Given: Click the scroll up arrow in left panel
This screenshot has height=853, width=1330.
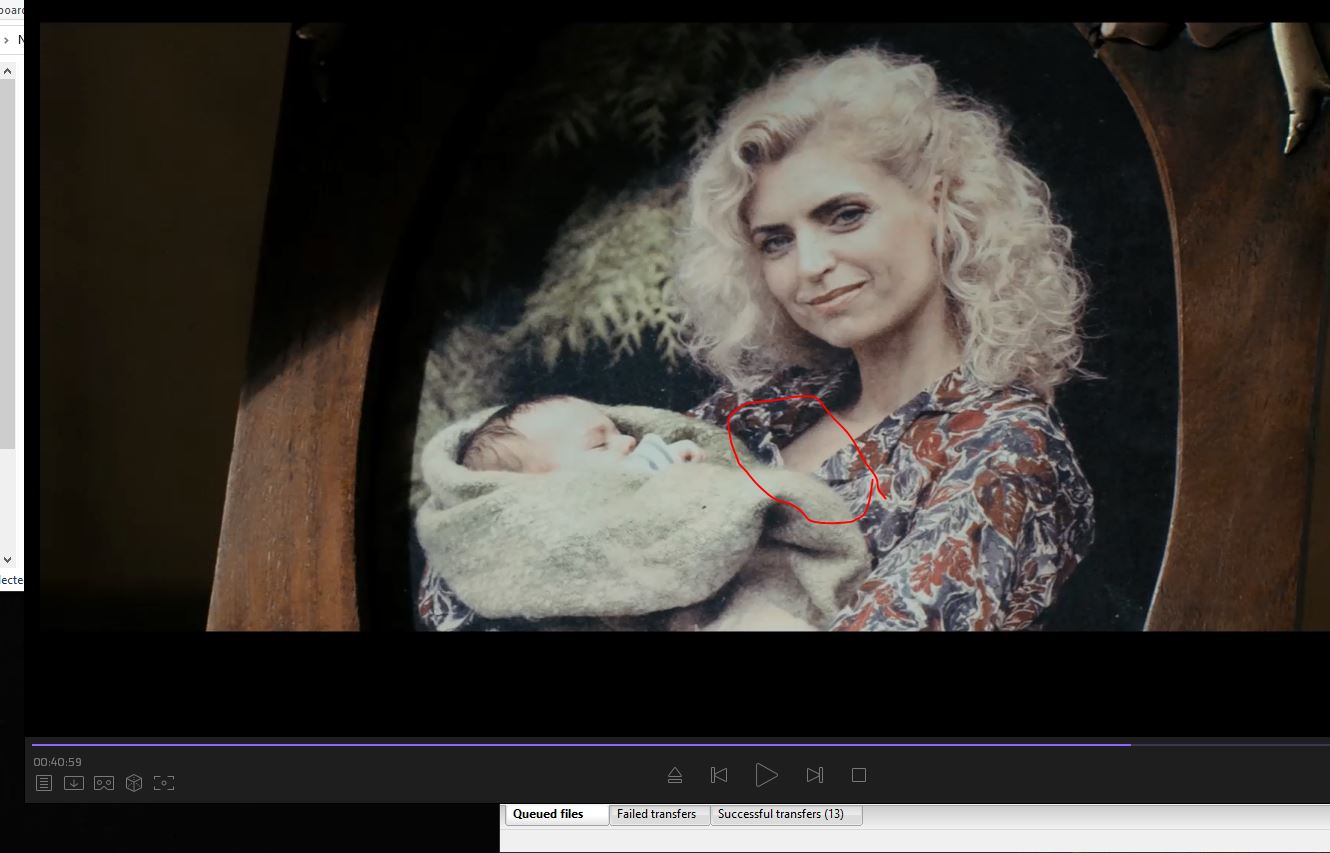Looking at the screenshot, I should coord(7,72).
